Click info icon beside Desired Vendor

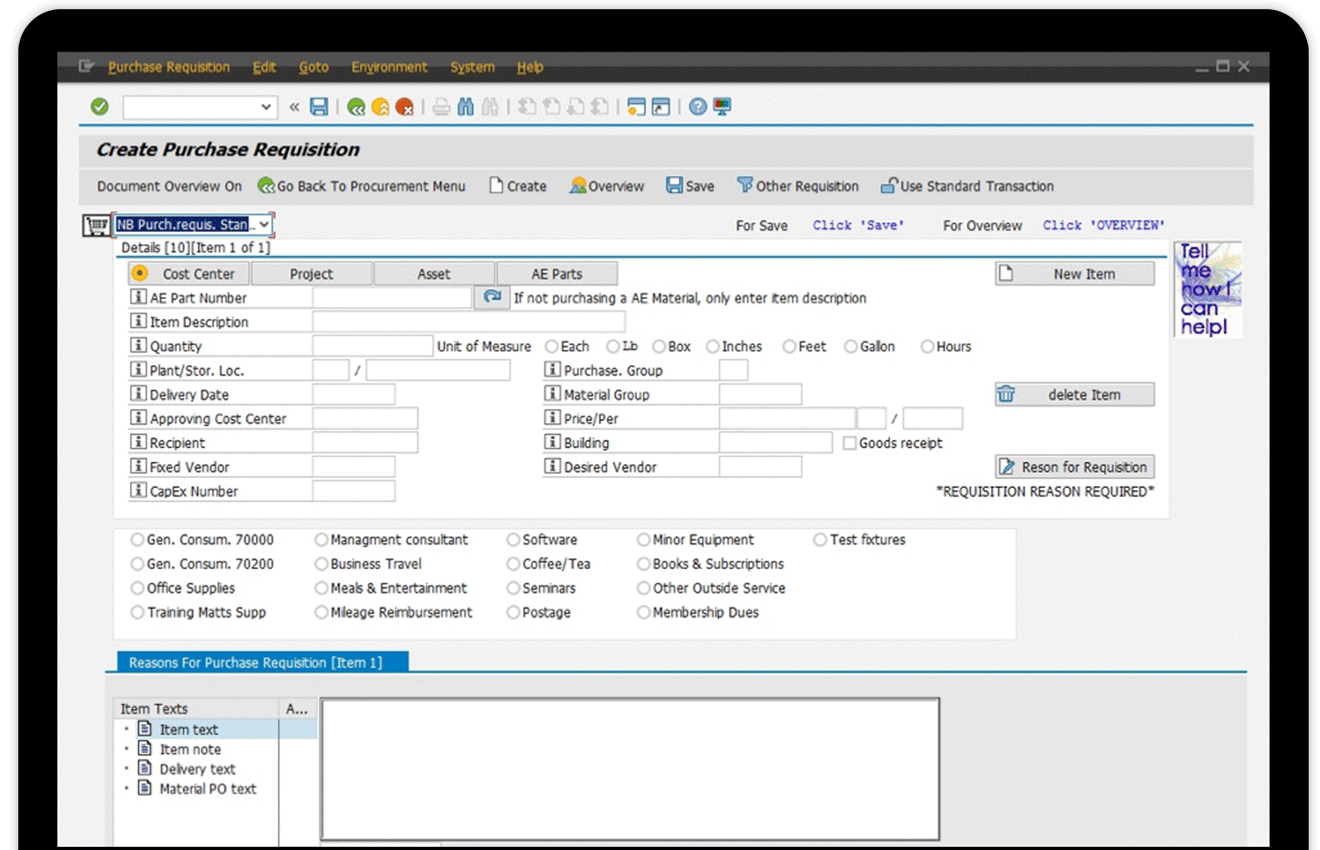coord(552,466)
